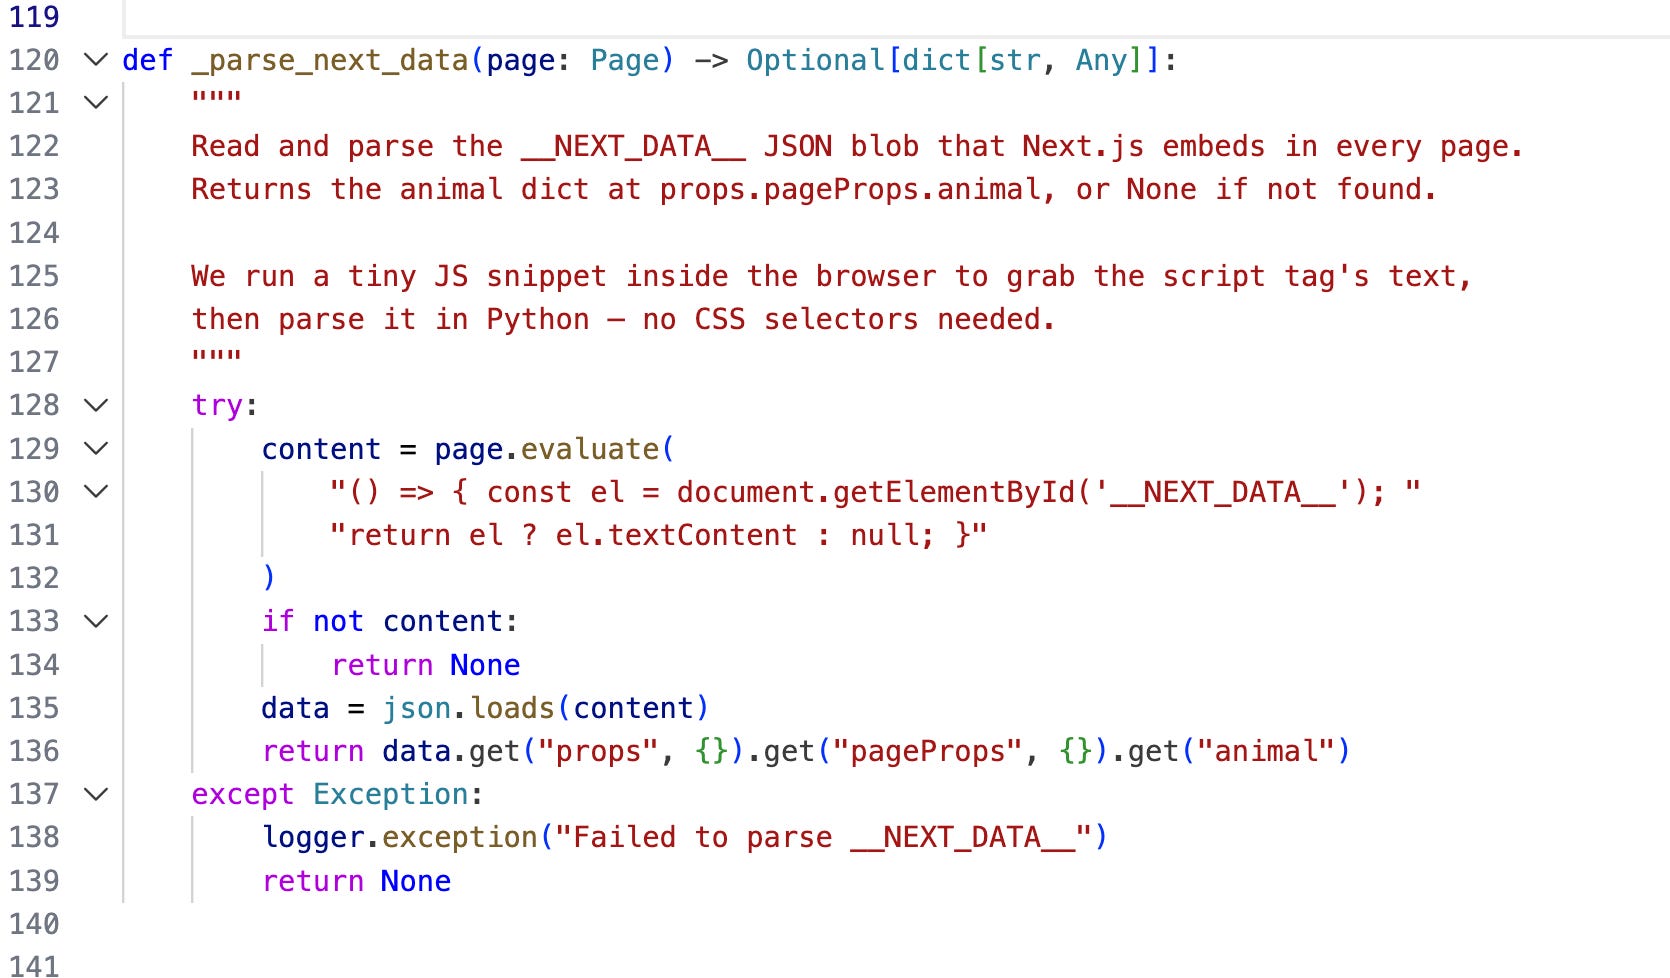1670x978 pixels.
Task: Click 'return None' on line 139
Action: pos(356,881)
